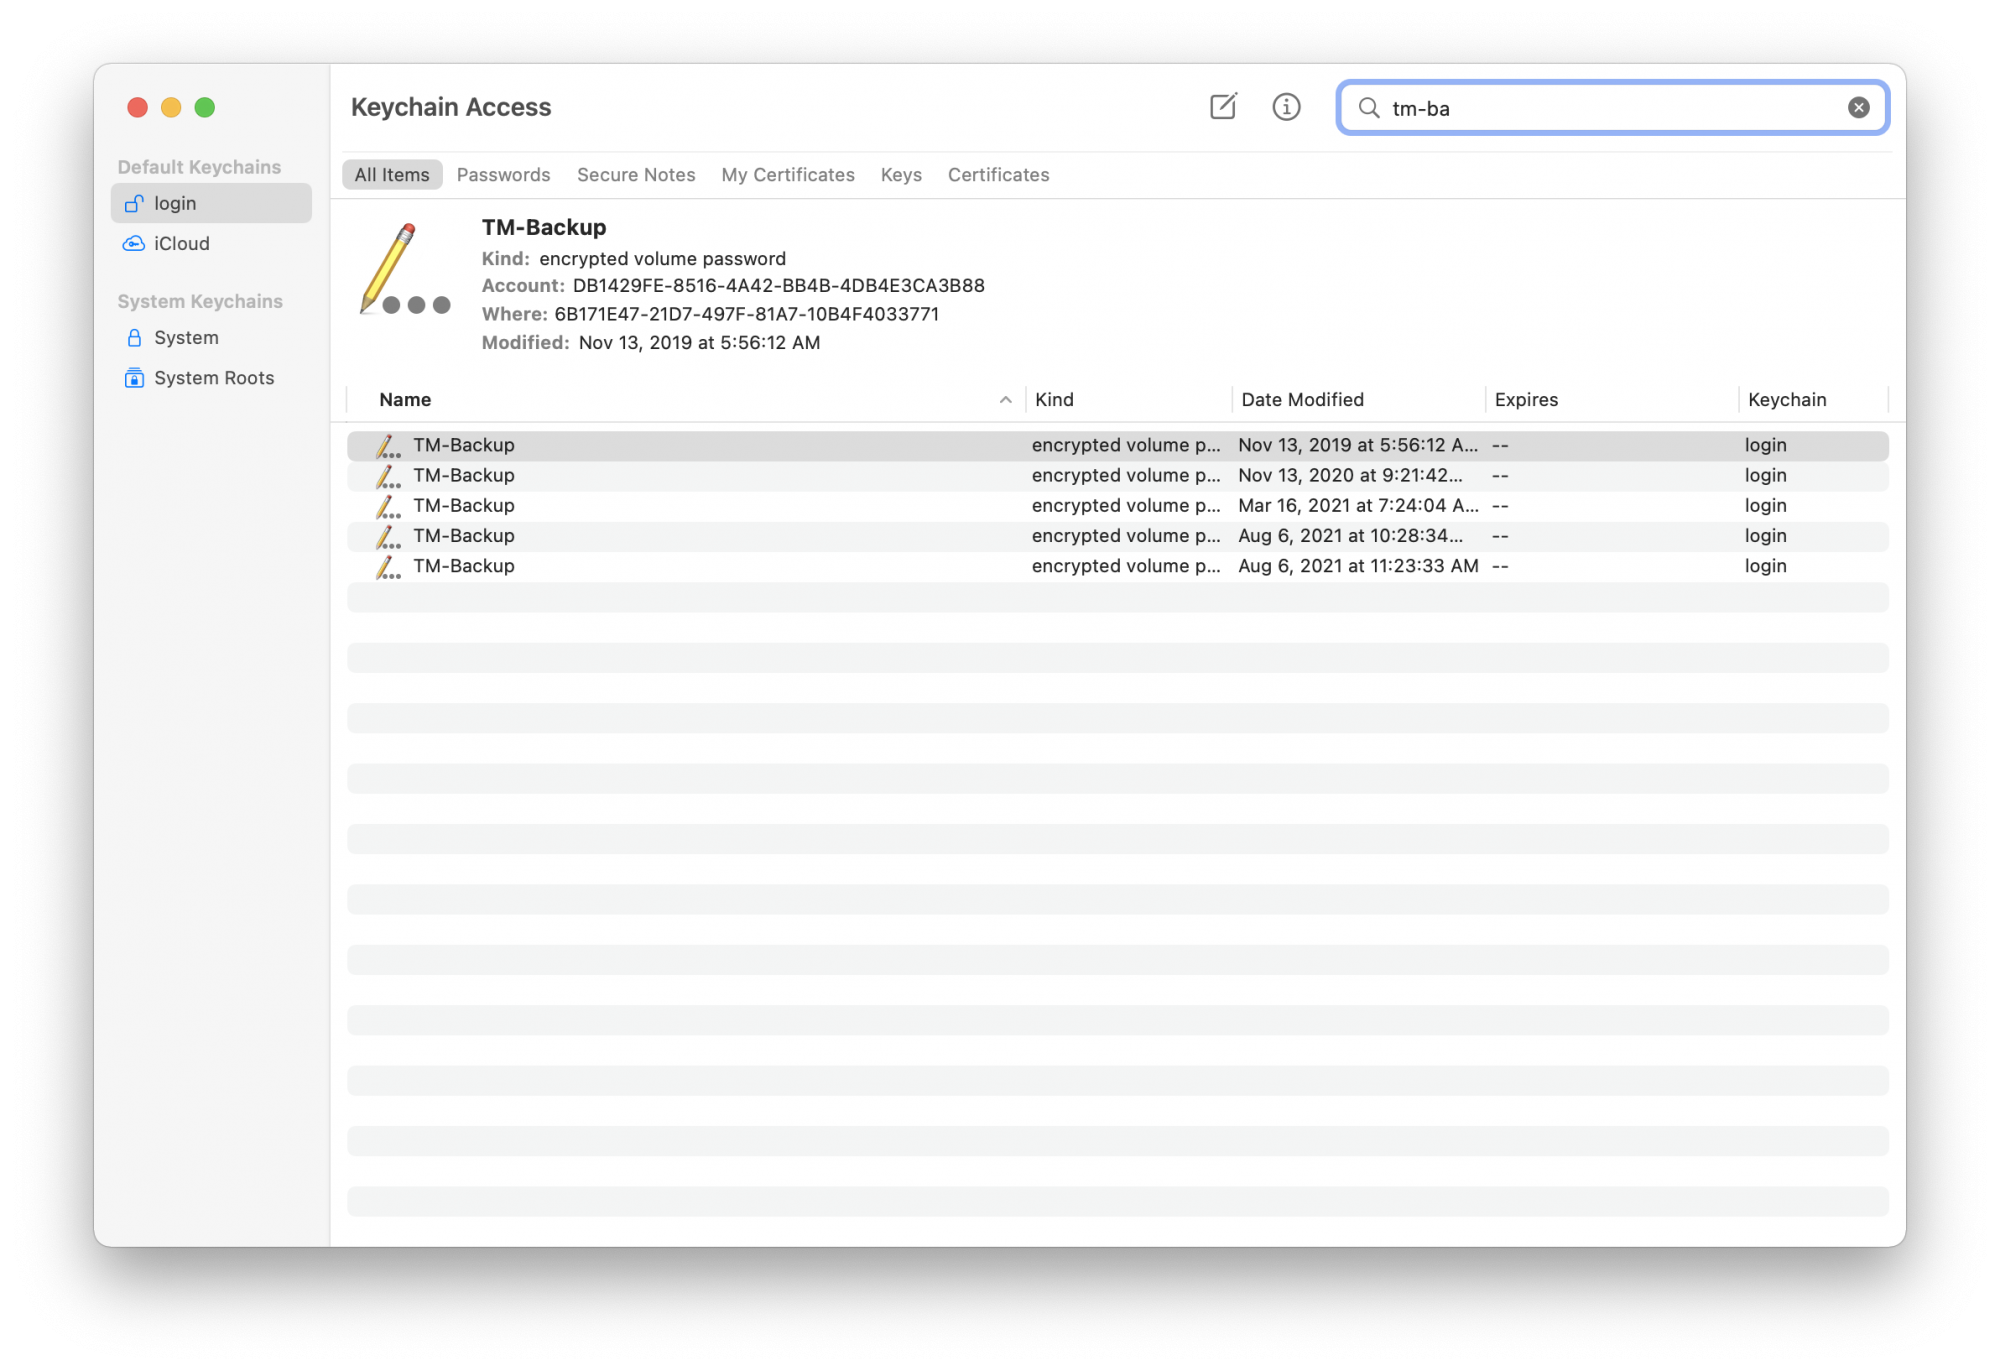The width and height of the screenshot is (2000, 1371).
Task: Click the magnifying glass search icon
Action: (x=1369, y=108)
